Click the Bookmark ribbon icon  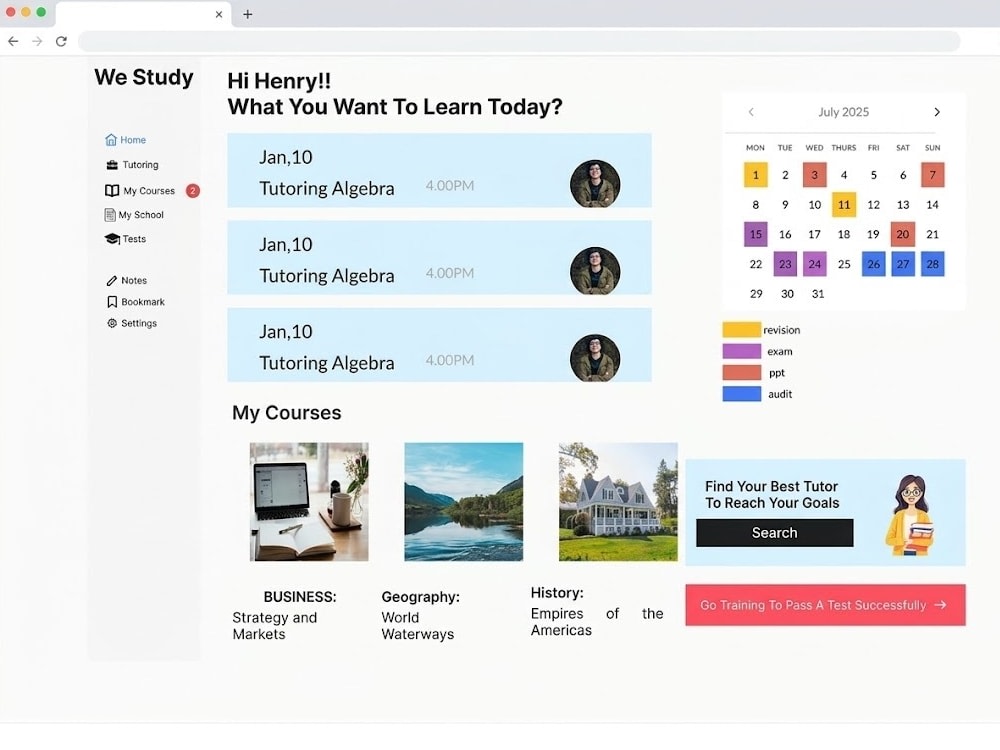[x=112, y=302]
